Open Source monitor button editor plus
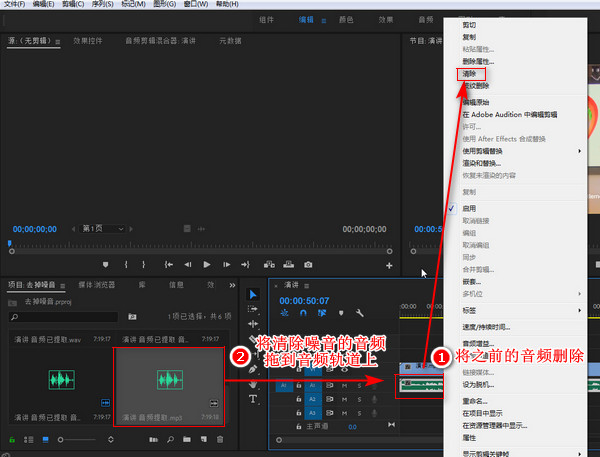This screenshot has height=457, width=600. [389, 266]
